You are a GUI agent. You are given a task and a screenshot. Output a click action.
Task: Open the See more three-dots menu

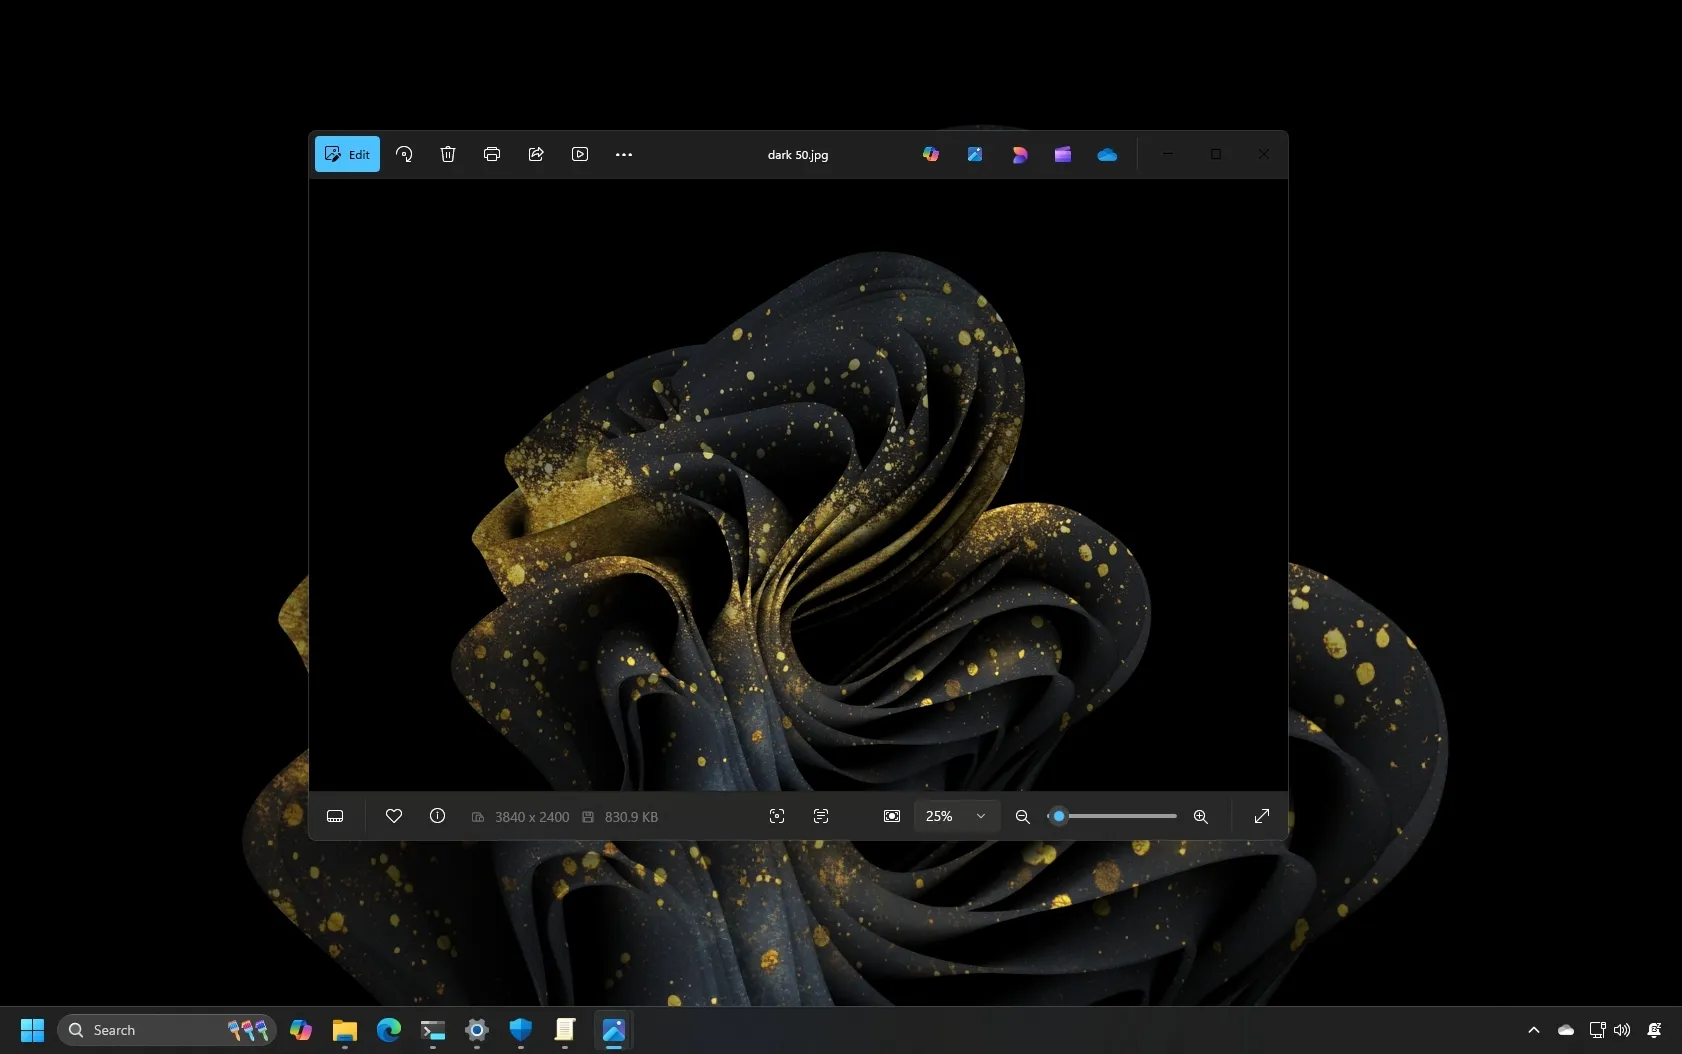click(624, 154)
